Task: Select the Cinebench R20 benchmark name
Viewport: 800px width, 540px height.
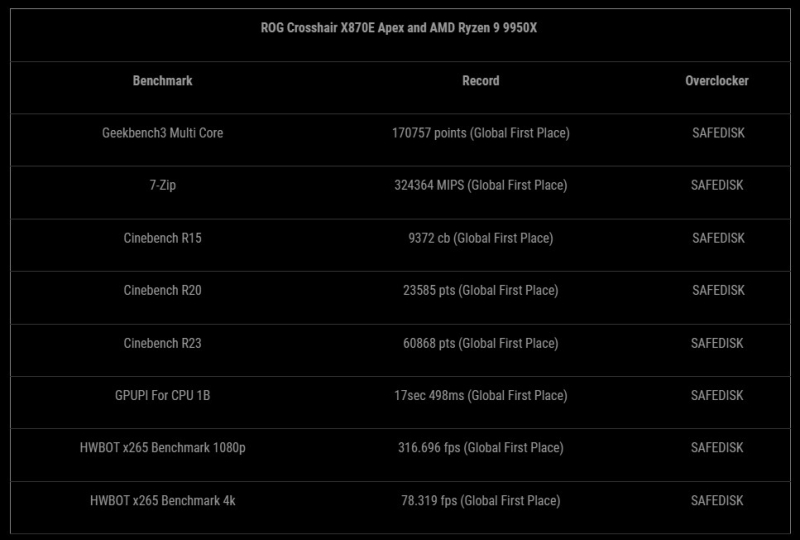Action: pos(162,291)
